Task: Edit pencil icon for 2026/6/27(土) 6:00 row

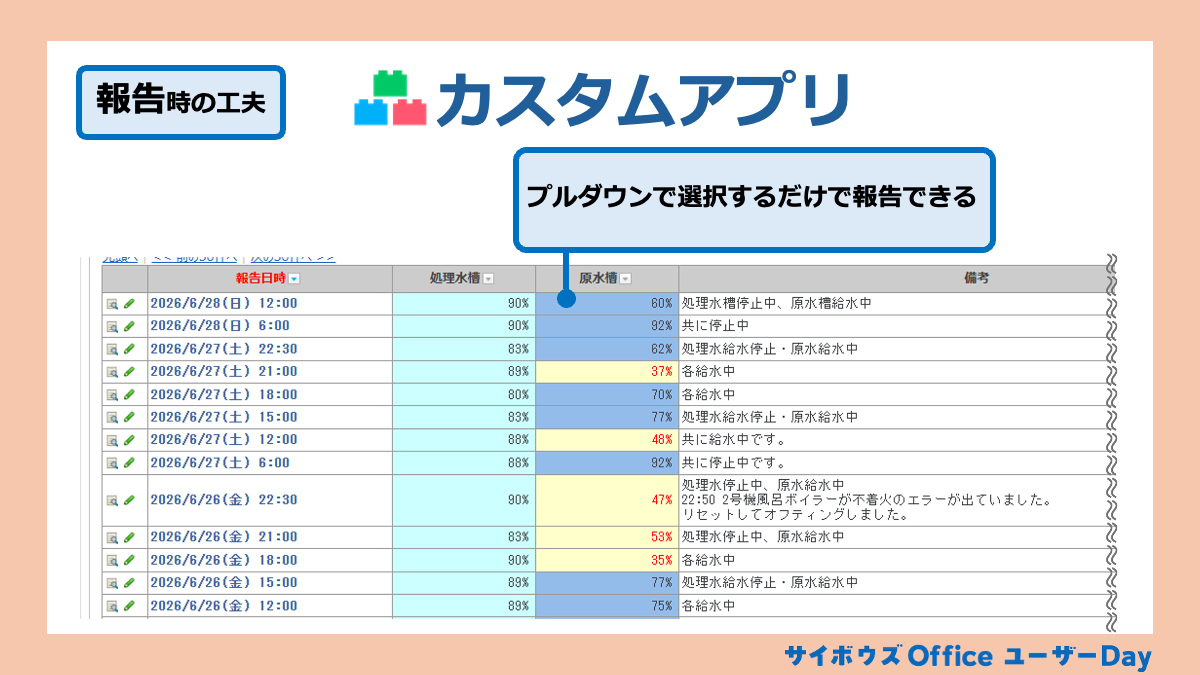Action: 129,463
